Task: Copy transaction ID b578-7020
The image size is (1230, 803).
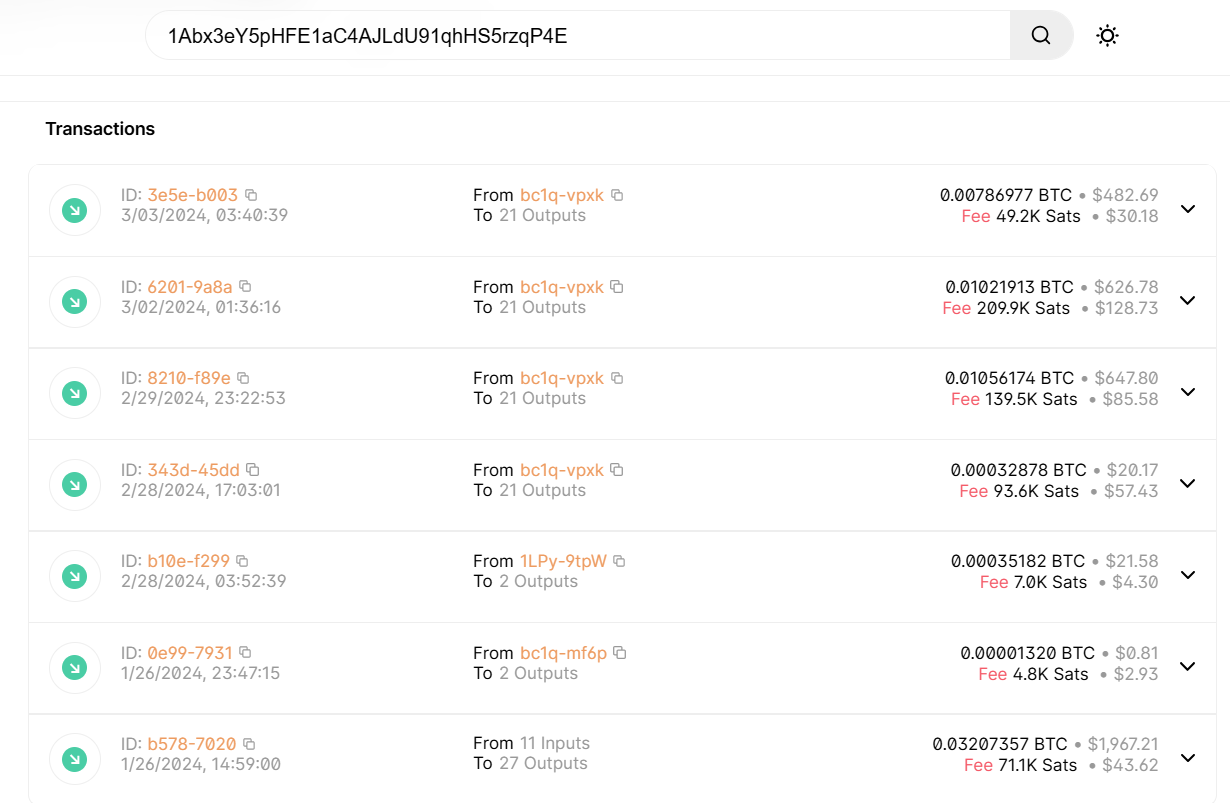Action: click(250, 743)
